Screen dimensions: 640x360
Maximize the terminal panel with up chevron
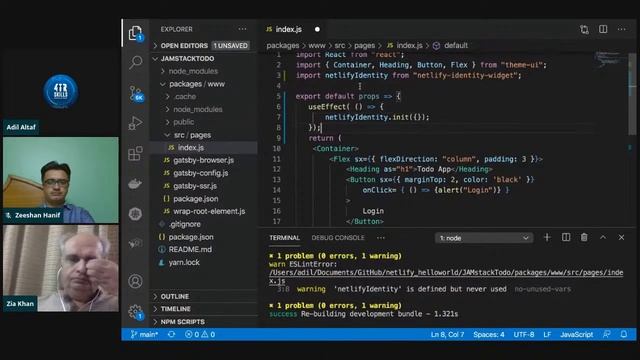pos(603,238)
